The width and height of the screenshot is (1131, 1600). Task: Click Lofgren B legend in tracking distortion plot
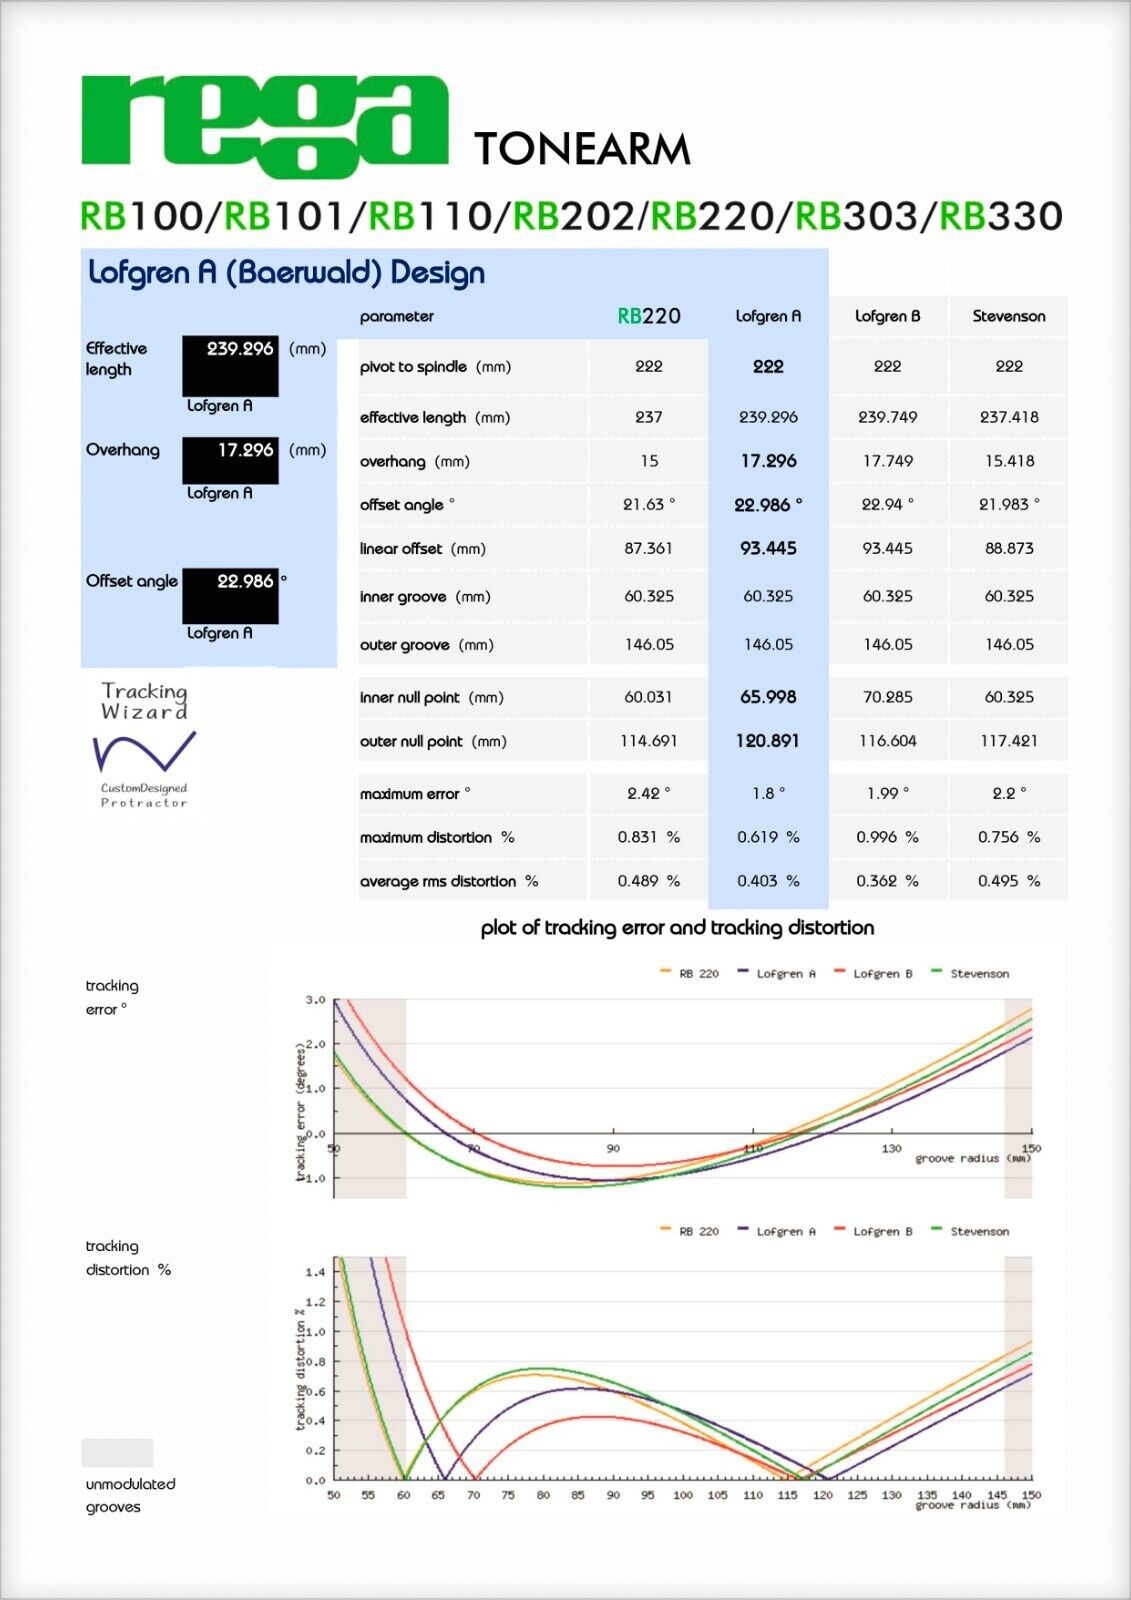click(874, 1231)
